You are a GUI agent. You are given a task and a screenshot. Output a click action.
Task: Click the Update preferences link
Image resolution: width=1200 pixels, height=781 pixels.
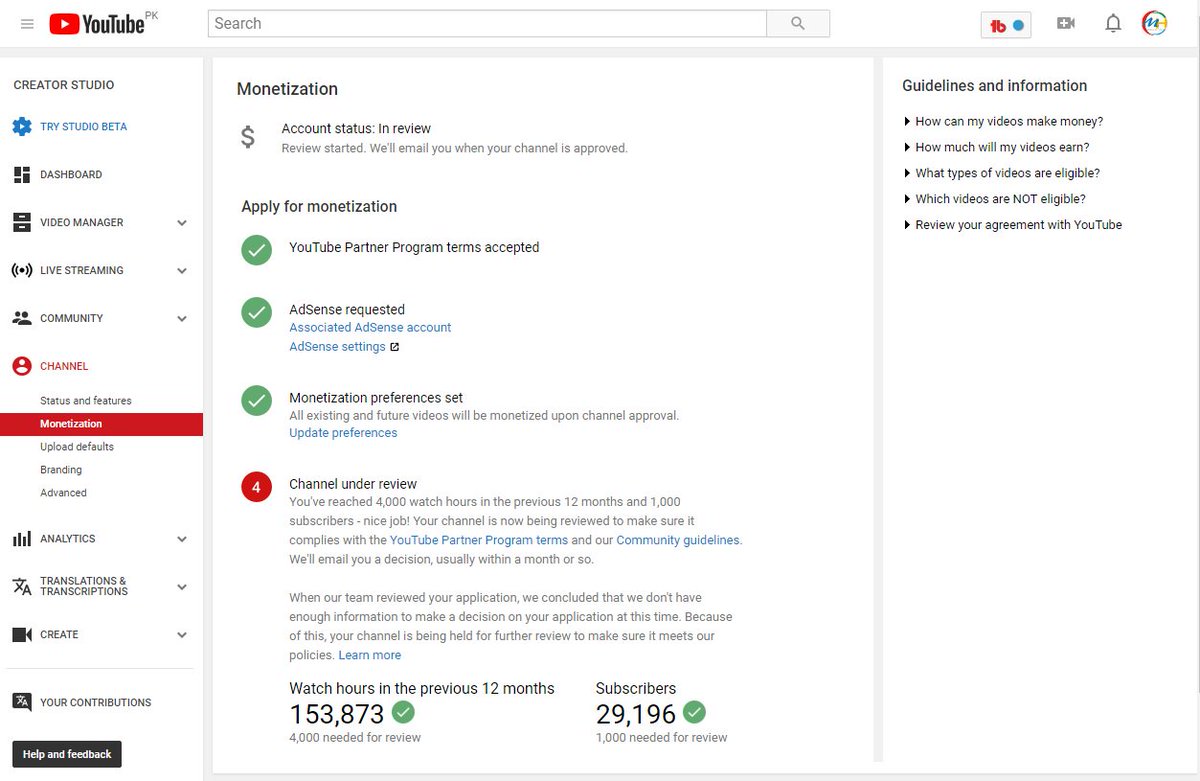pos(343,433)
